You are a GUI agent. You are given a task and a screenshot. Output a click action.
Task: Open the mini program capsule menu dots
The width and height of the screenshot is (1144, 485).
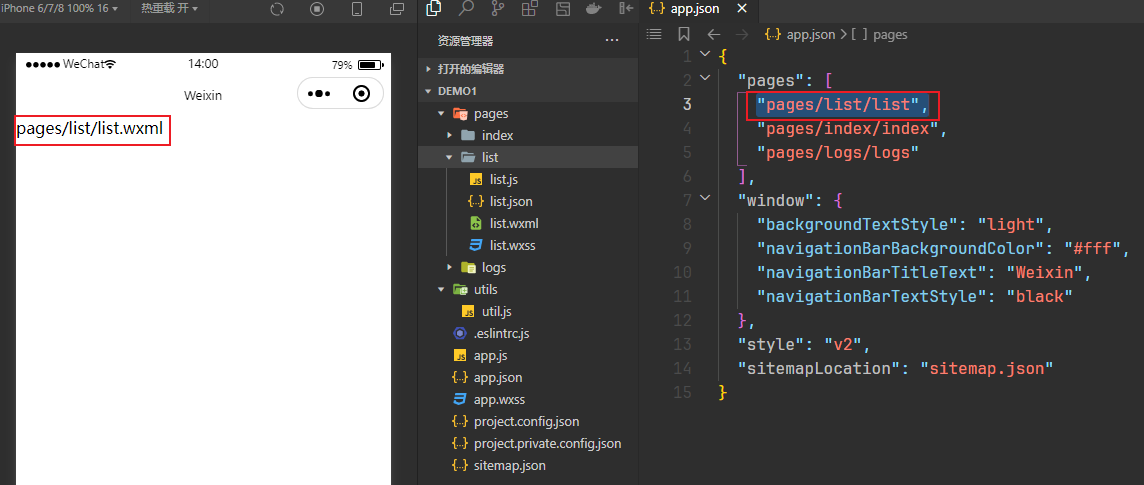(x=320, y=93)
